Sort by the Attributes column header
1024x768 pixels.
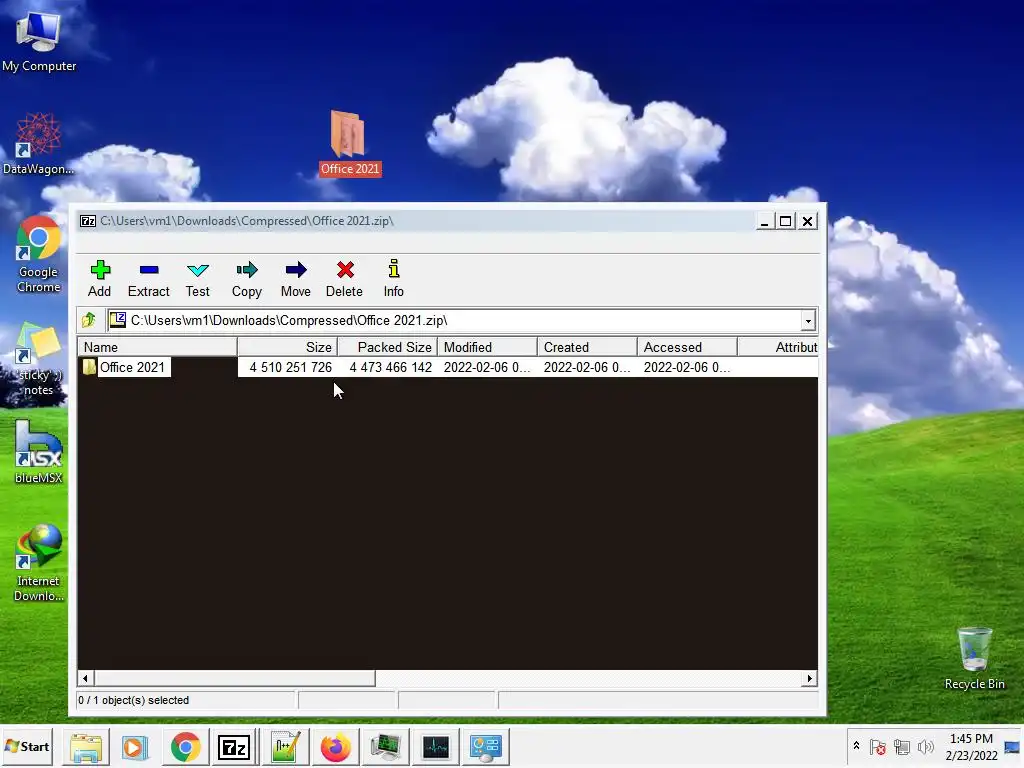(x=778, y=347)
